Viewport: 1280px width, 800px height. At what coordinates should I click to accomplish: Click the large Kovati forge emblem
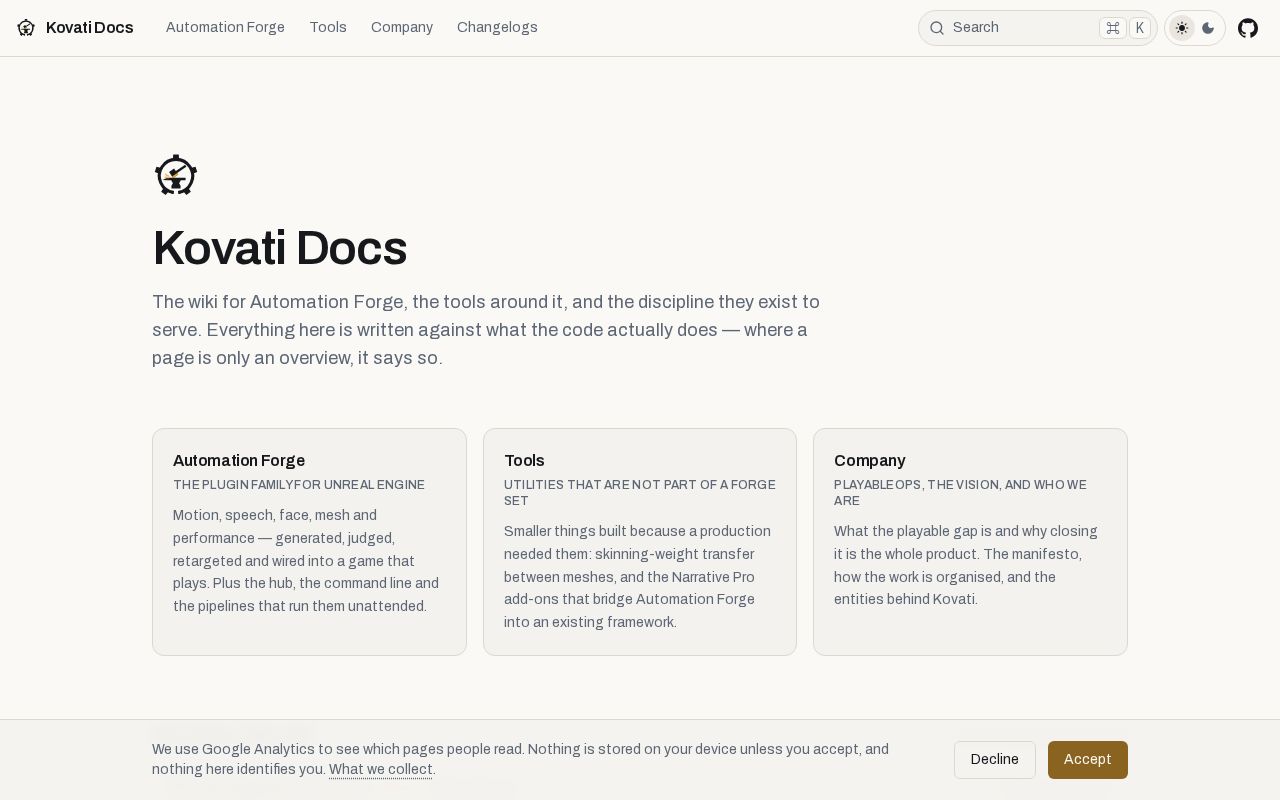click(176, 175)
